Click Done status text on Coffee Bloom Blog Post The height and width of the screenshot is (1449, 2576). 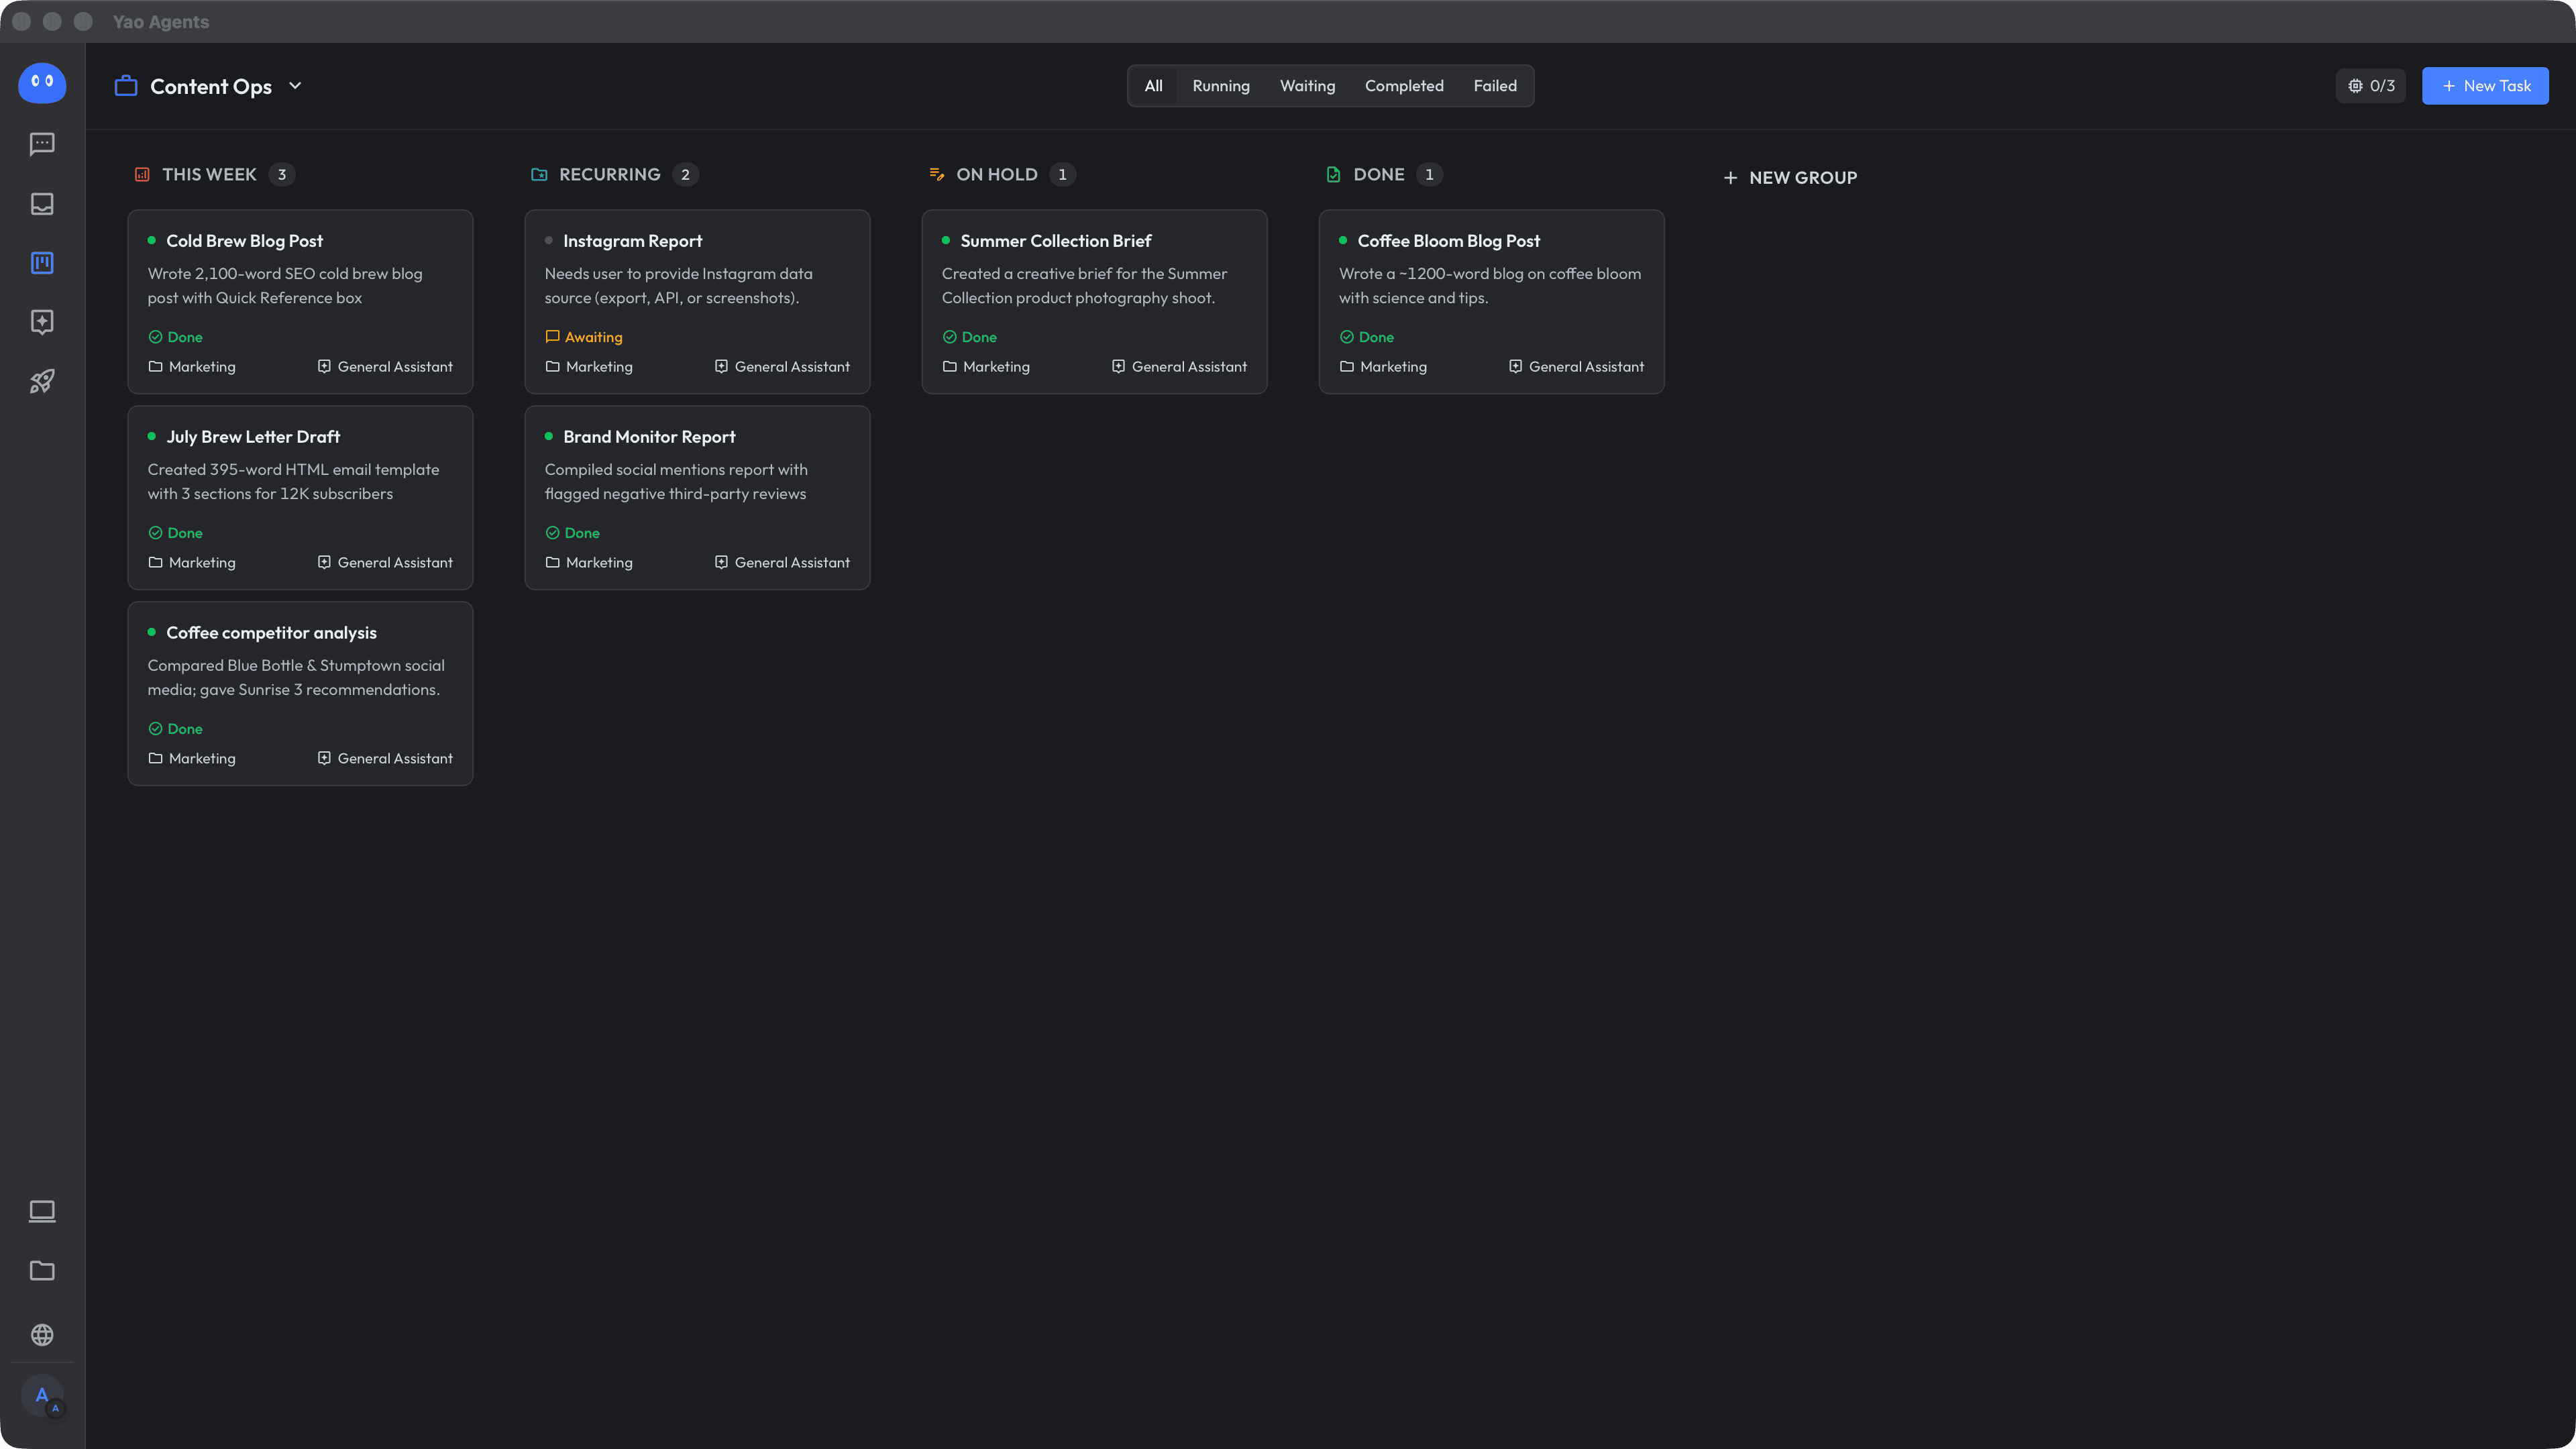pyautogui.click(x=1376, y=337)
